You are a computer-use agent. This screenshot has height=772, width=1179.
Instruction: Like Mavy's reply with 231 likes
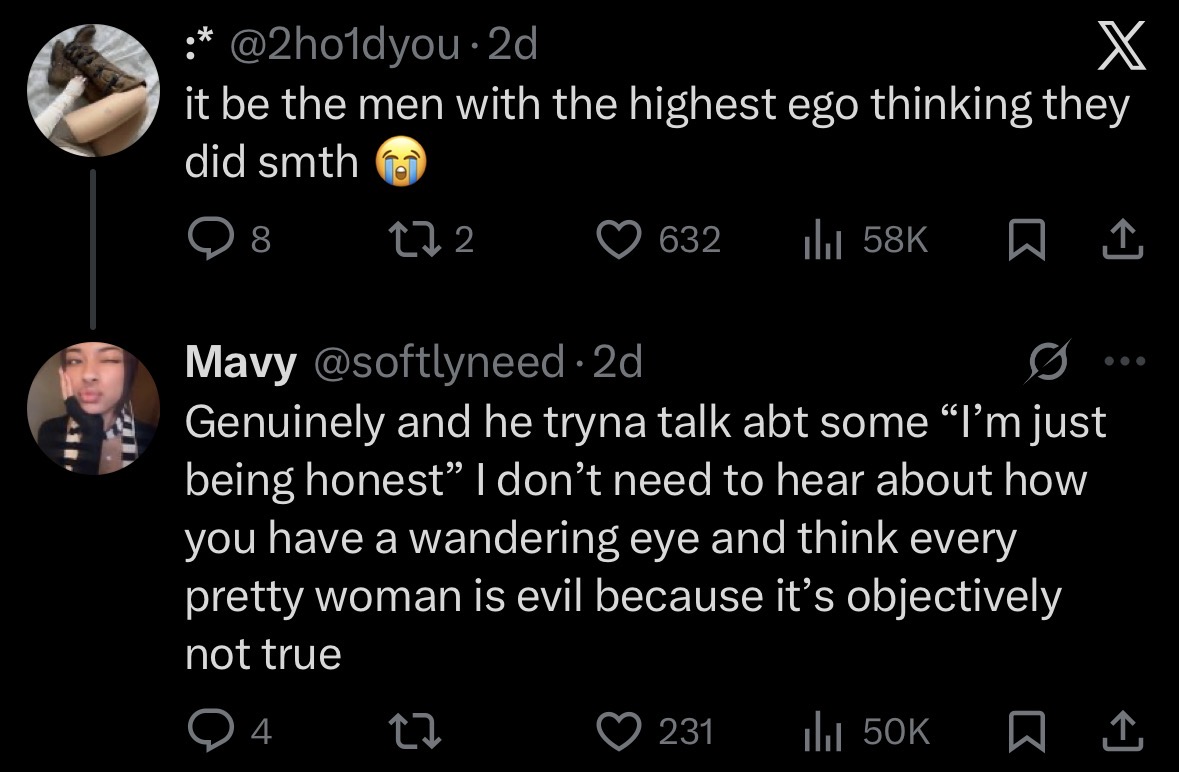point(617,733)
